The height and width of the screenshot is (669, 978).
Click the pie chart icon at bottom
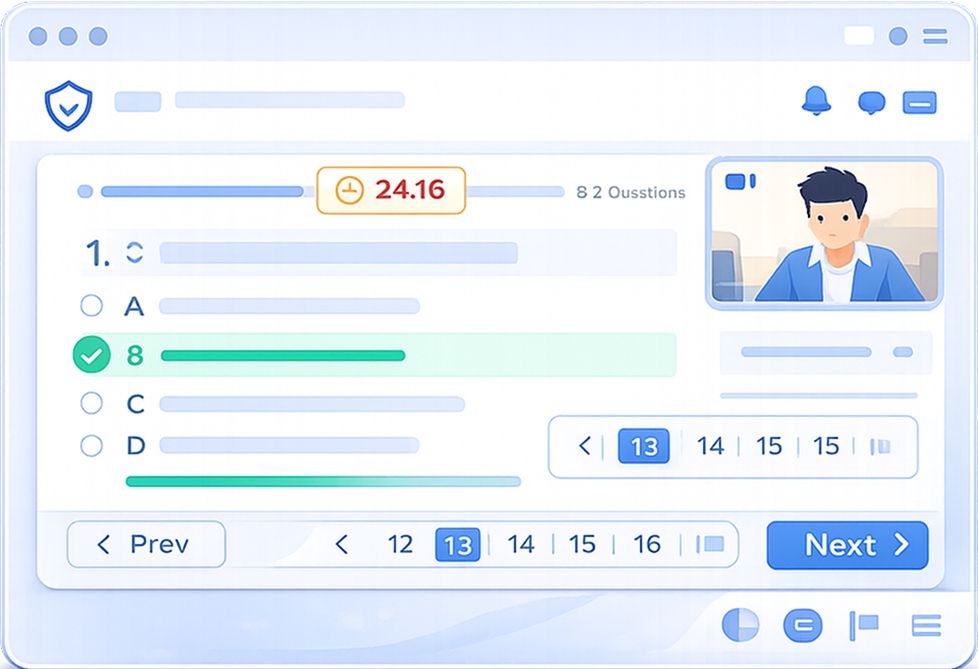pos(740,625)
